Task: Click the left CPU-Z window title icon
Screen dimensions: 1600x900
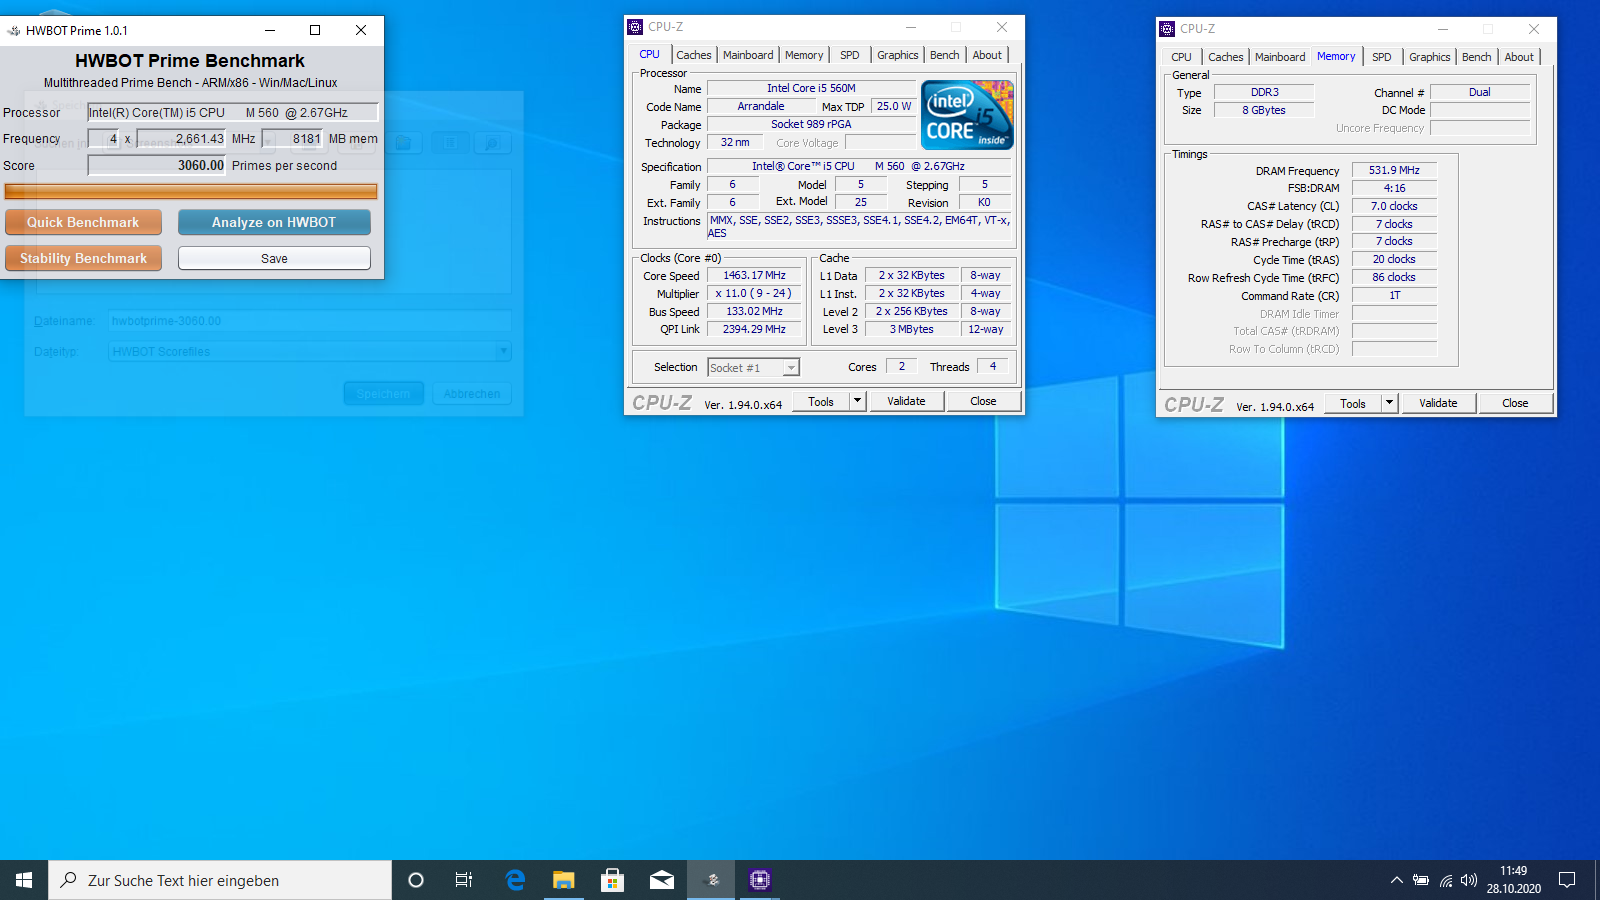Action: tap(635, 27)
